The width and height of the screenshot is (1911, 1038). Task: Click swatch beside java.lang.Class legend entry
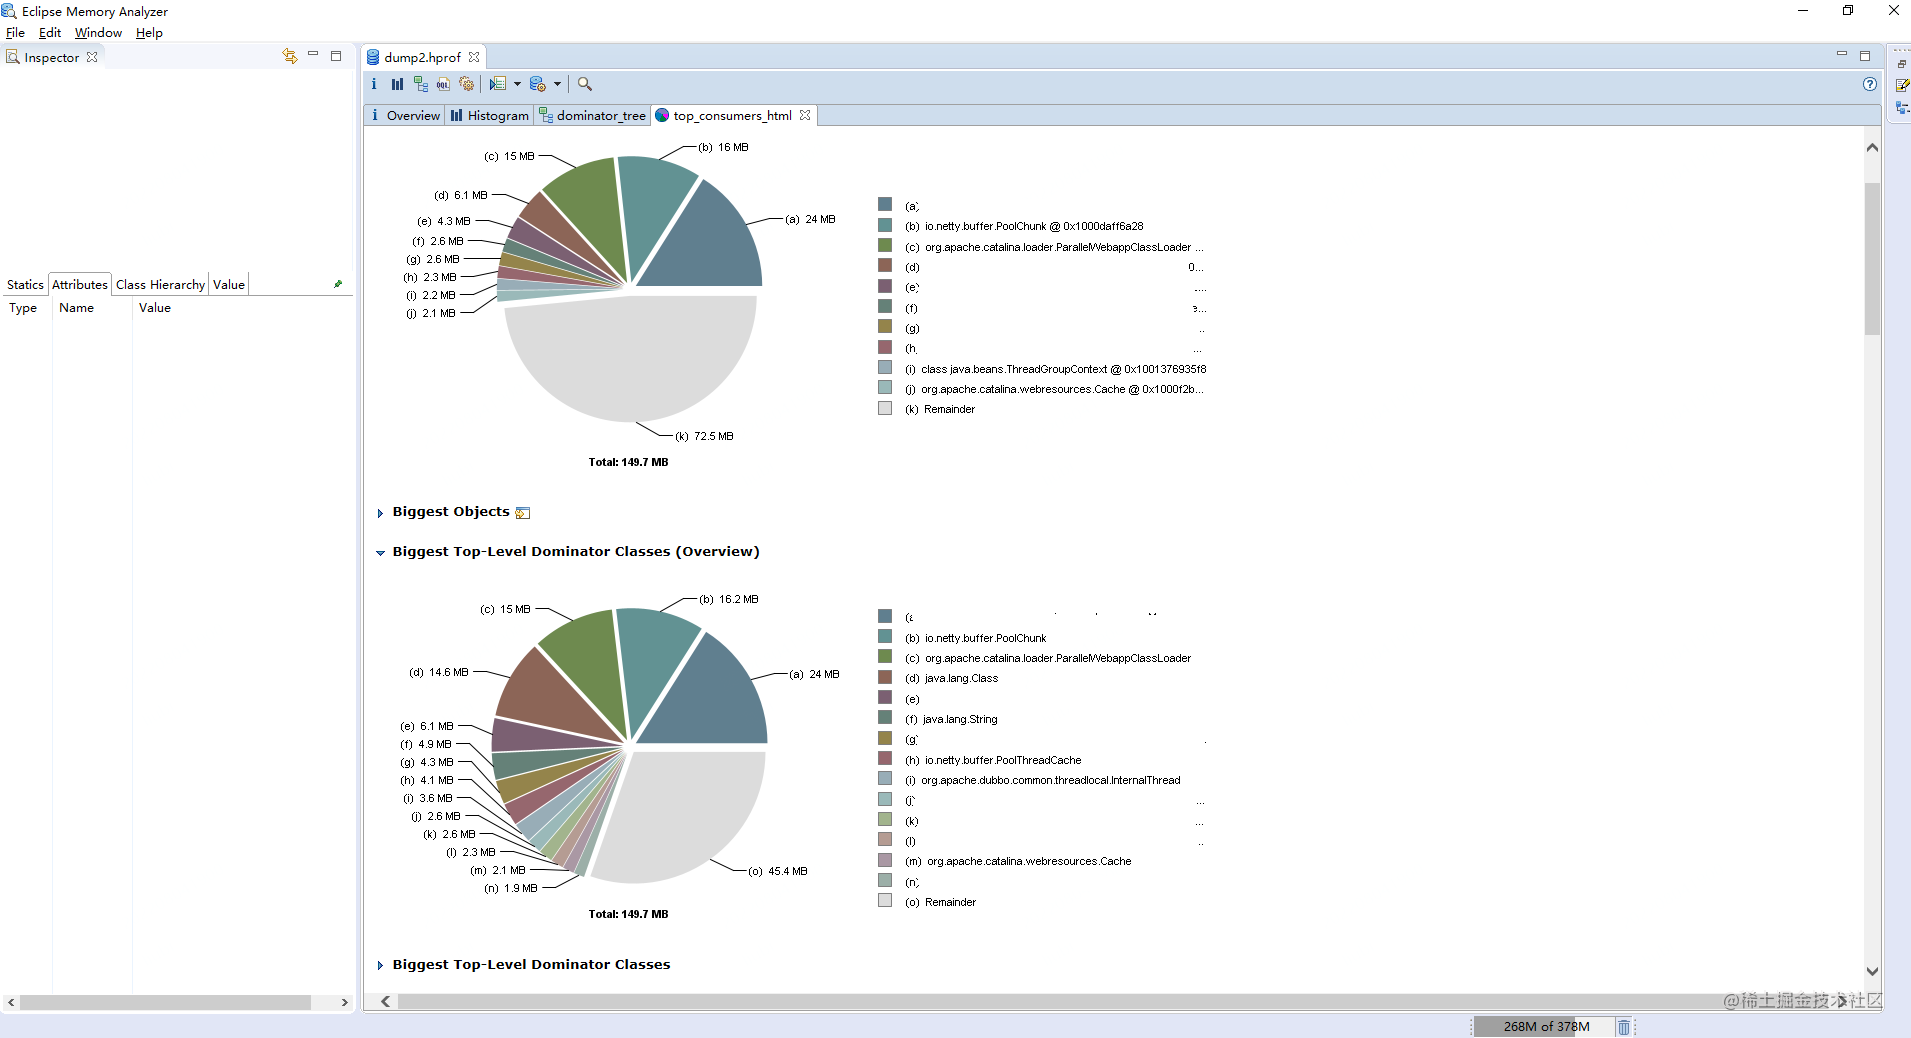[x=885, y=677]
